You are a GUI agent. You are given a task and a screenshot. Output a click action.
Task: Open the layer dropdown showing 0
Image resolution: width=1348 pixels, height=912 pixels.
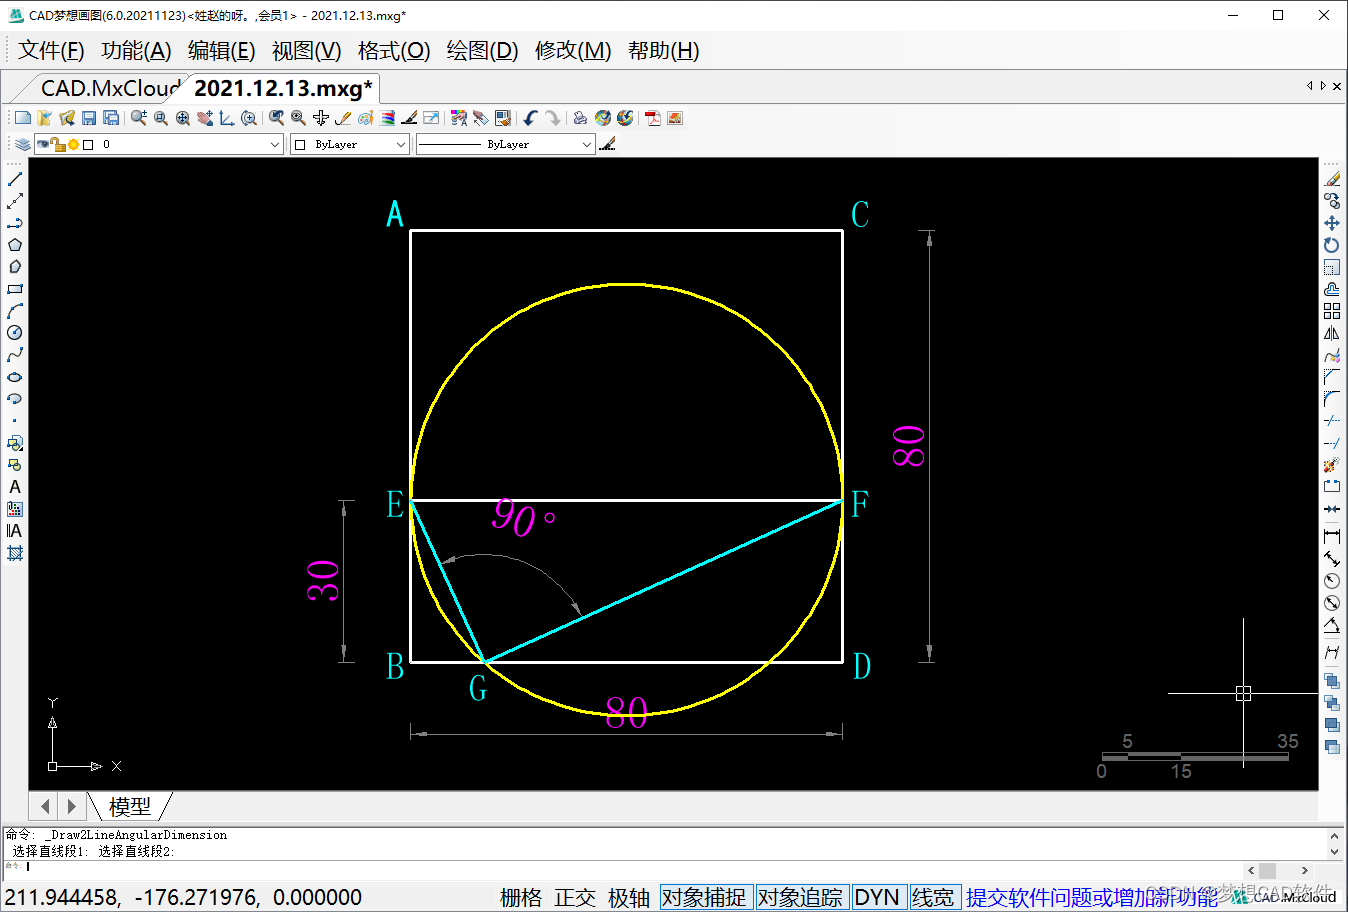(x=159, y=144)
